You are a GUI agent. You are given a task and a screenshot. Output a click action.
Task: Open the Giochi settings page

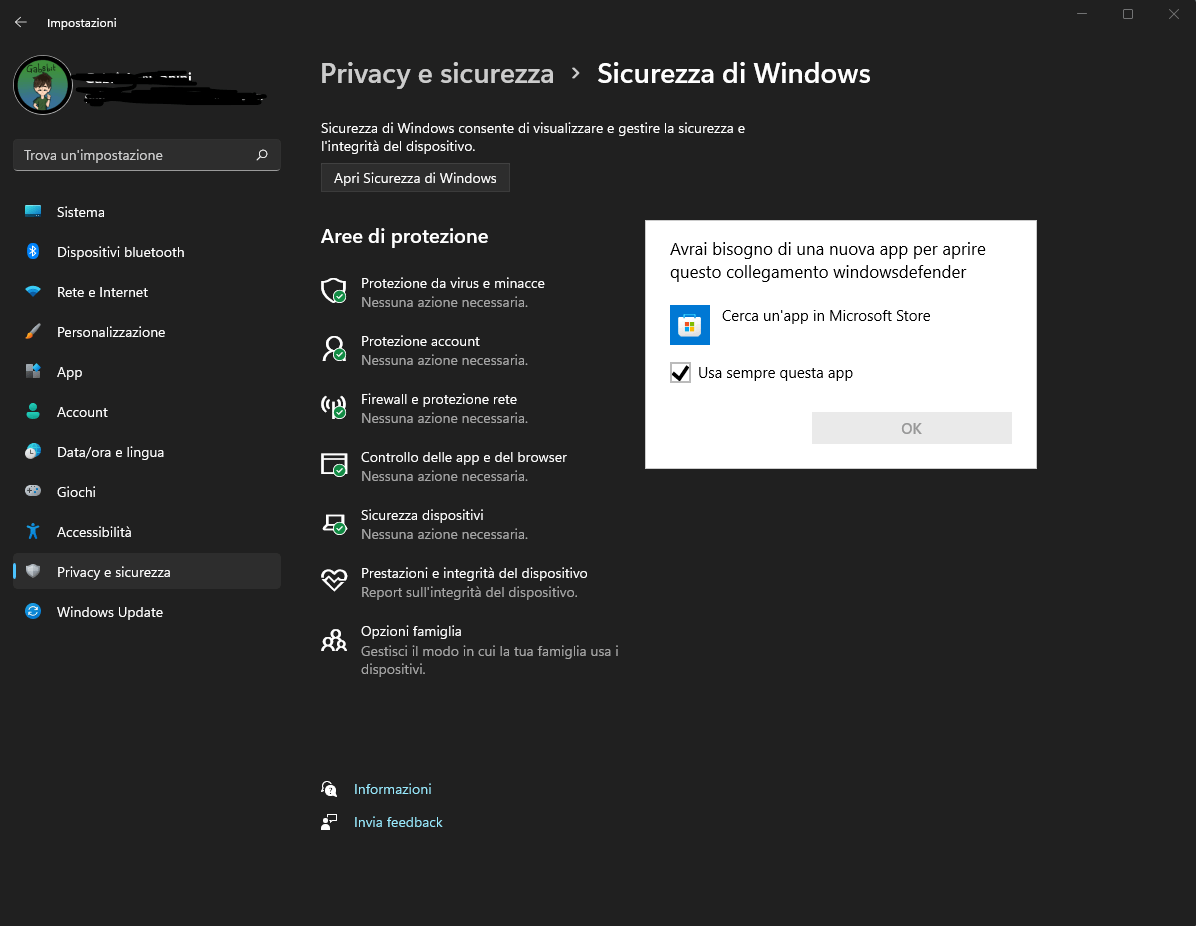tap(146, 492)
